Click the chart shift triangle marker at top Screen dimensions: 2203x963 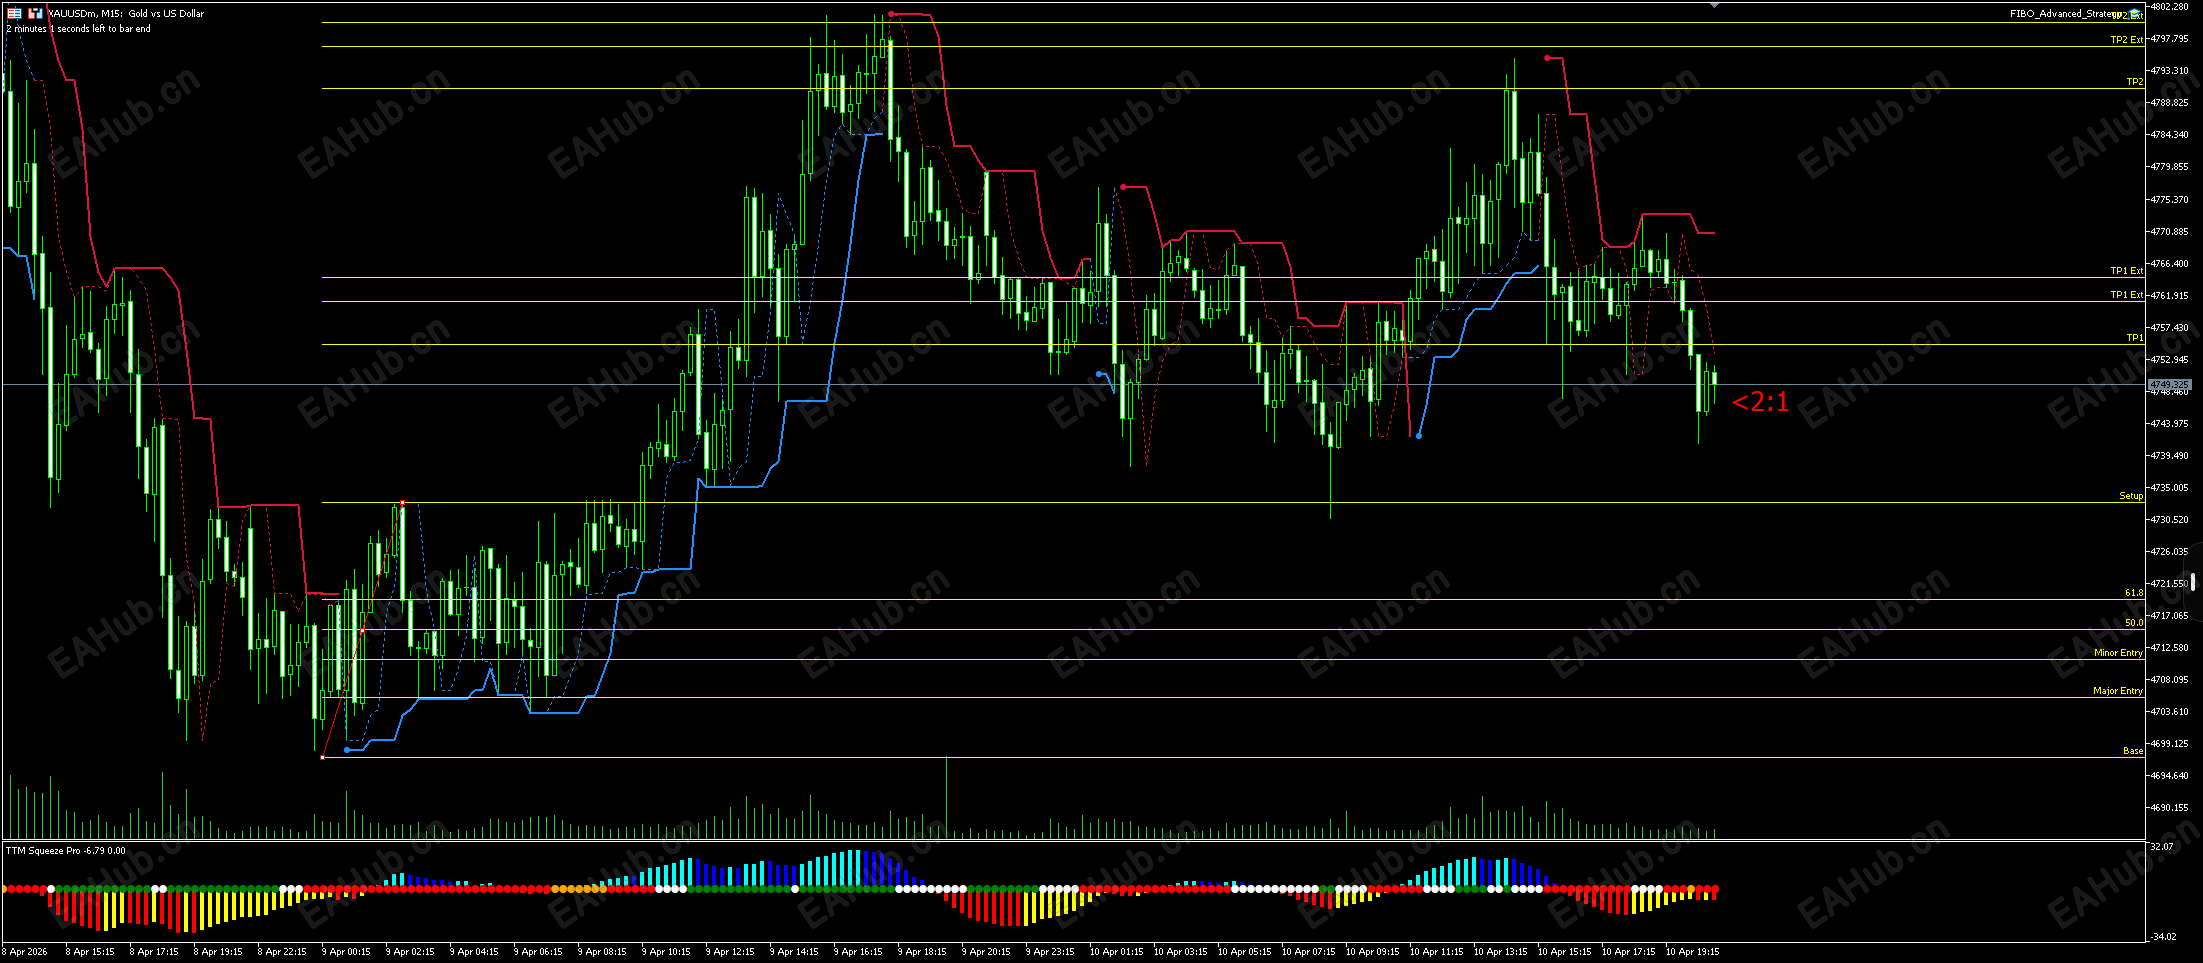pyautogui.click(x=1714, y=5)
